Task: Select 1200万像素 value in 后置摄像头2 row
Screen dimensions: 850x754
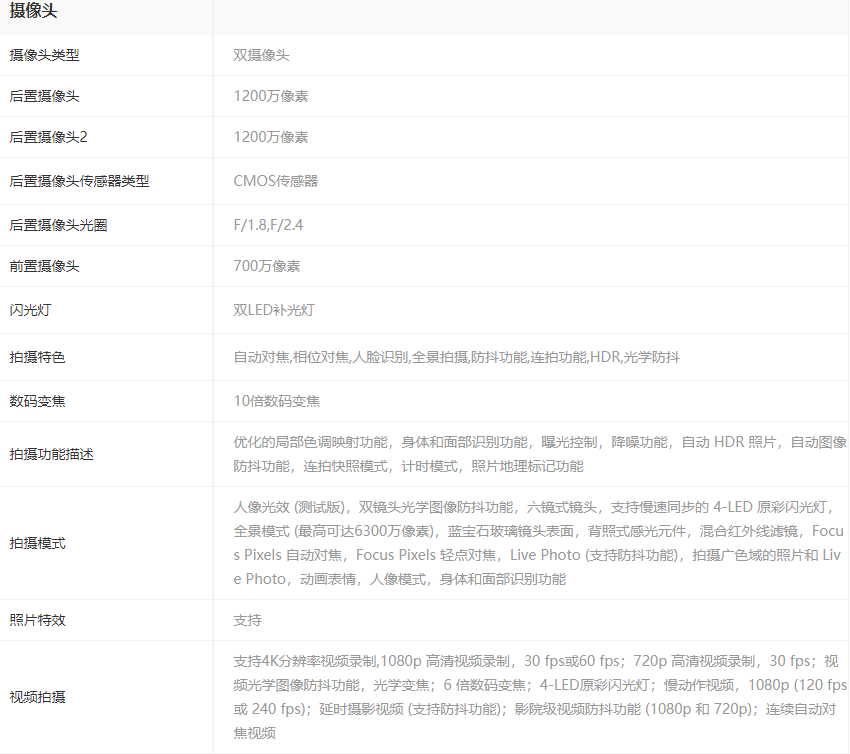Action: click(270, 137)
